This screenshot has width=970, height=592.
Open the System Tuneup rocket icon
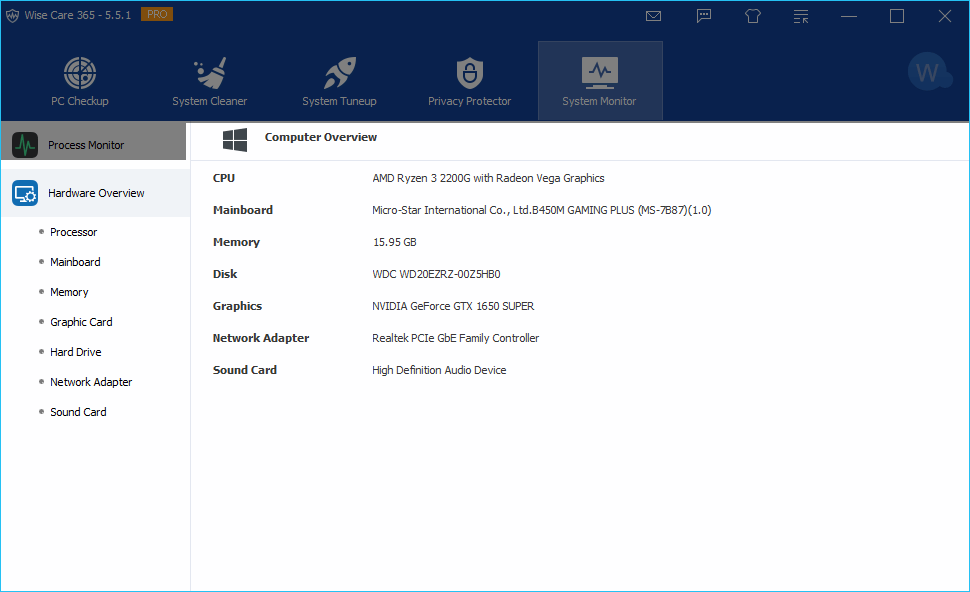(x=340, y=73)
